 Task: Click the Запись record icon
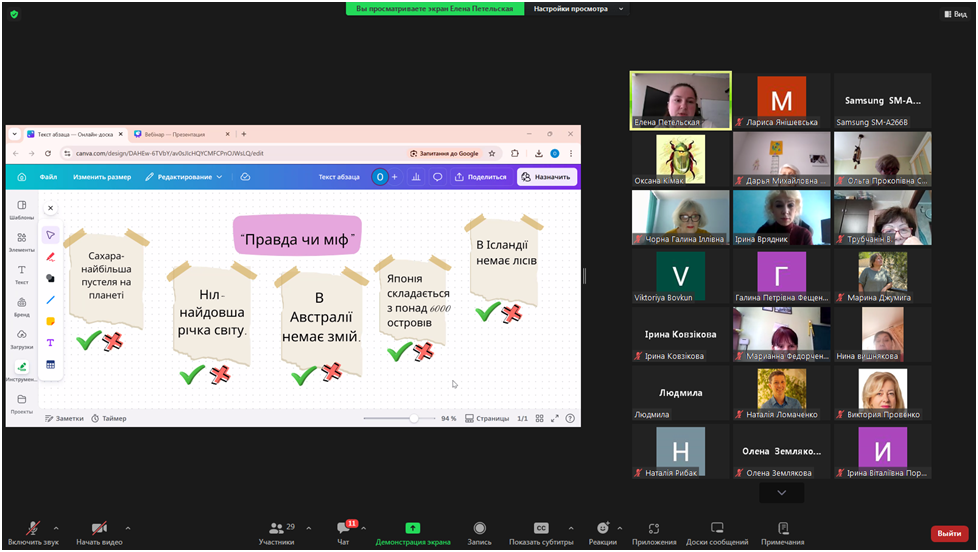pos(479,528)
